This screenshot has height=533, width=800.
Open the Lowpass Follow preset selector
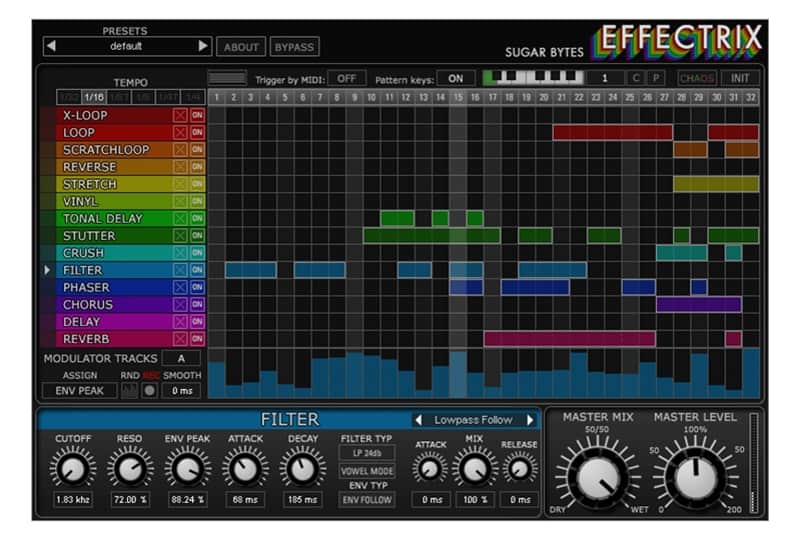473,420
